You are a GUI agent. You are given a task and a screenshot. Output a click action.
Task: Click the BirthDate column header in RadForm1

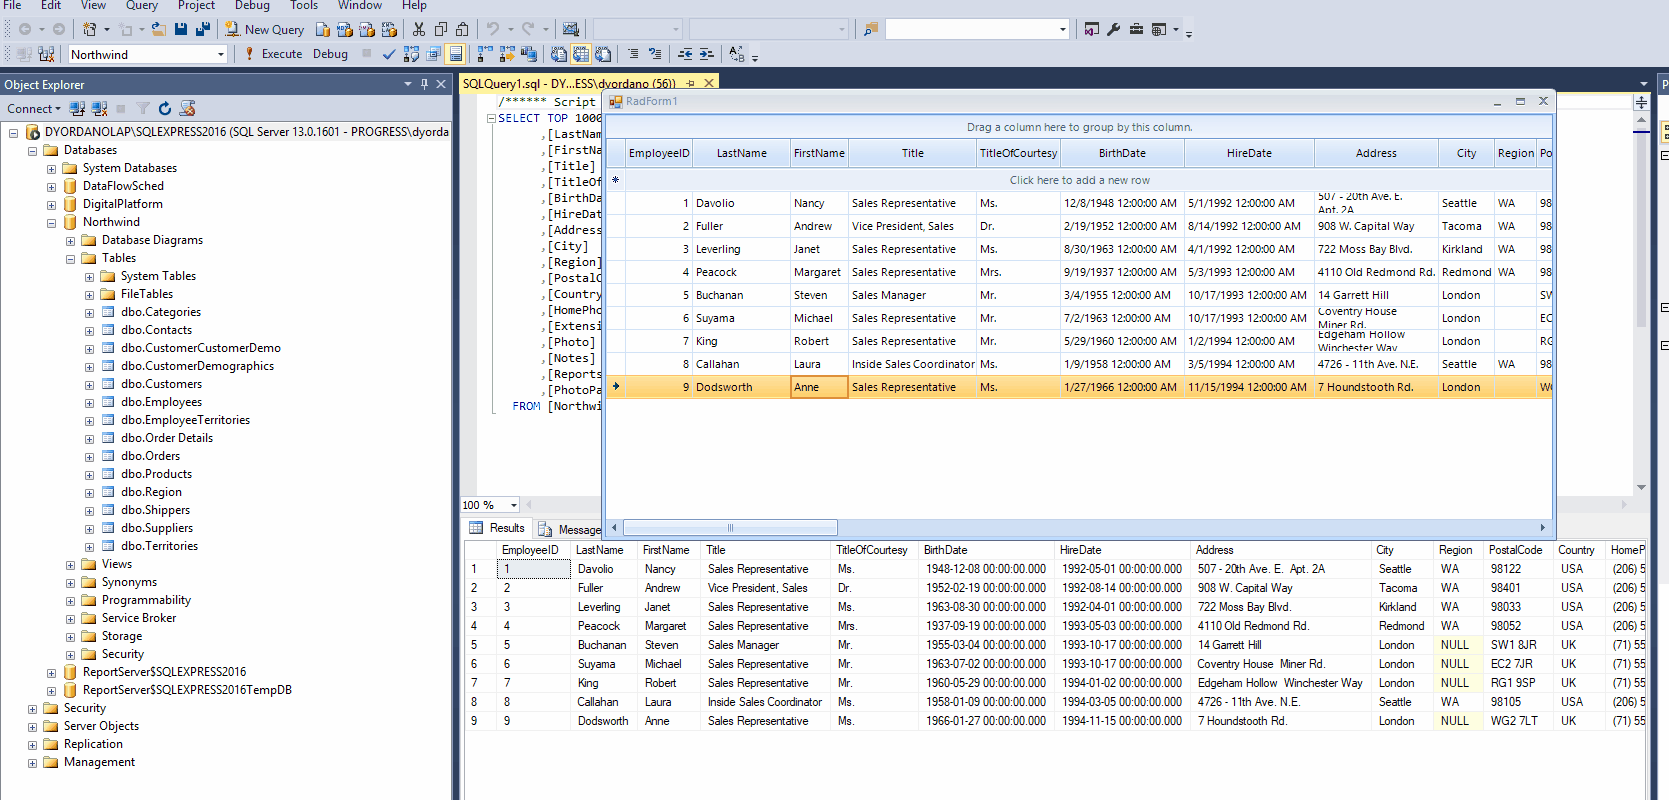(1122, 153)
